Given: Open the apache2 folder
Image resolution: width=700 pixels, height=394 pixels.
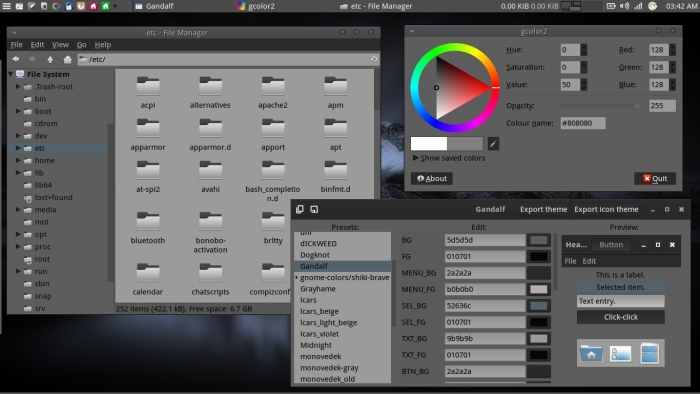Looking at the screenshot, I should pos(273,92).
